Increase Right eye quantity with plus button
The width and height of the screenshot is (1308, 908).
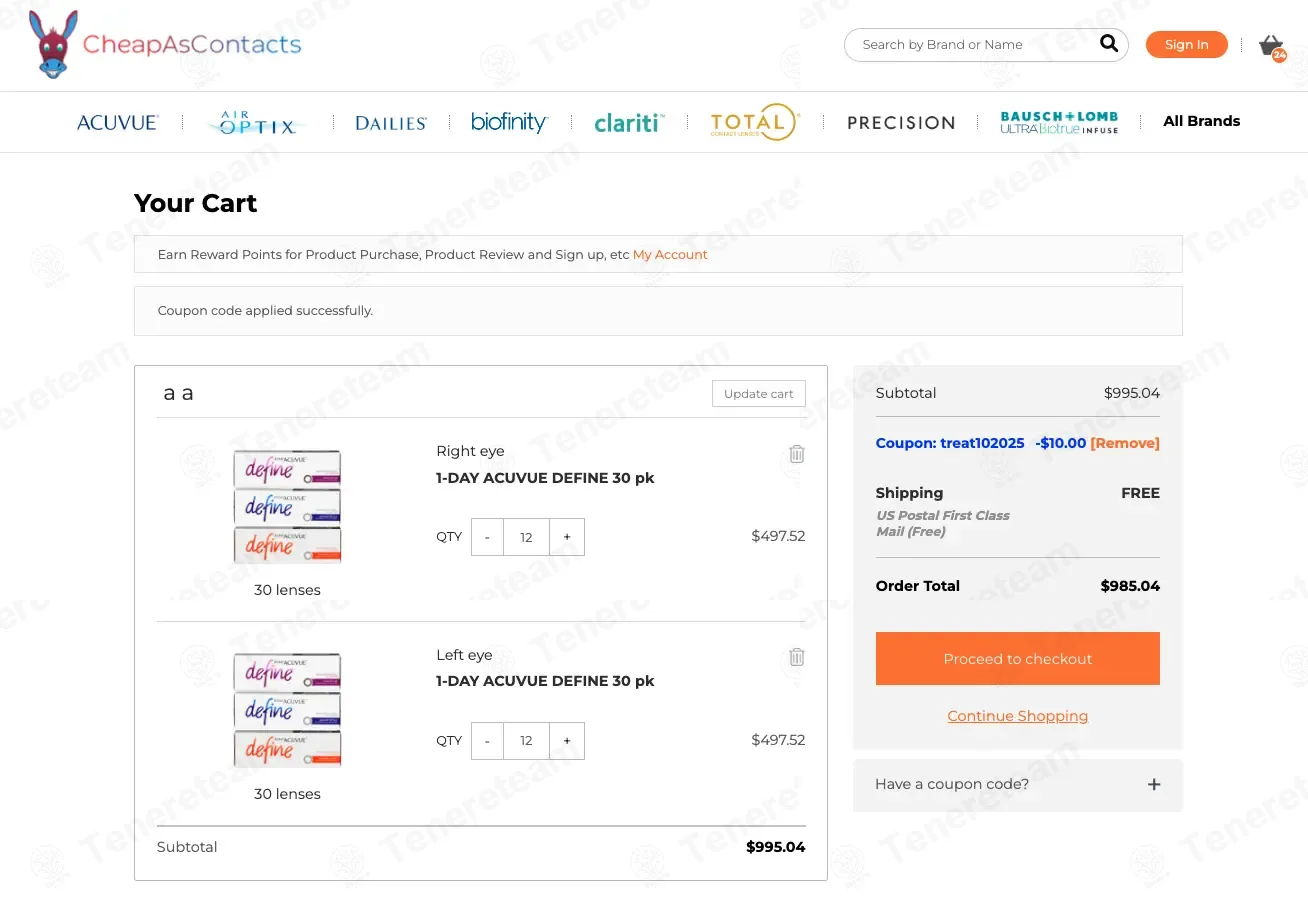tap(567, 537)
